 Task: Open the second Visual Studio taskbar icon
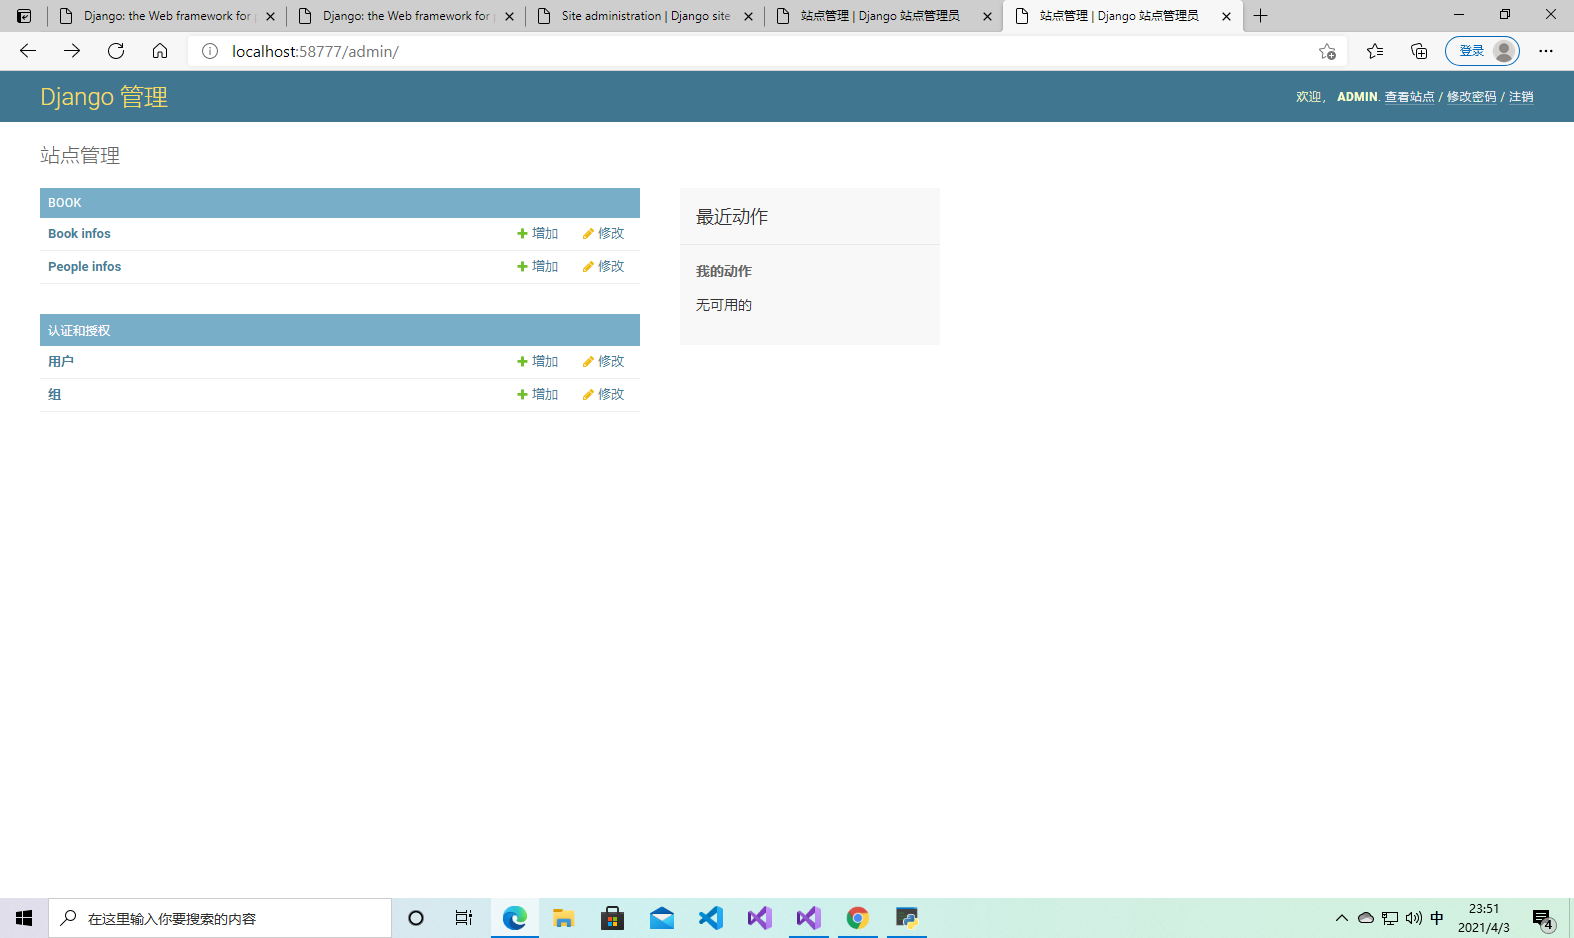809,918
